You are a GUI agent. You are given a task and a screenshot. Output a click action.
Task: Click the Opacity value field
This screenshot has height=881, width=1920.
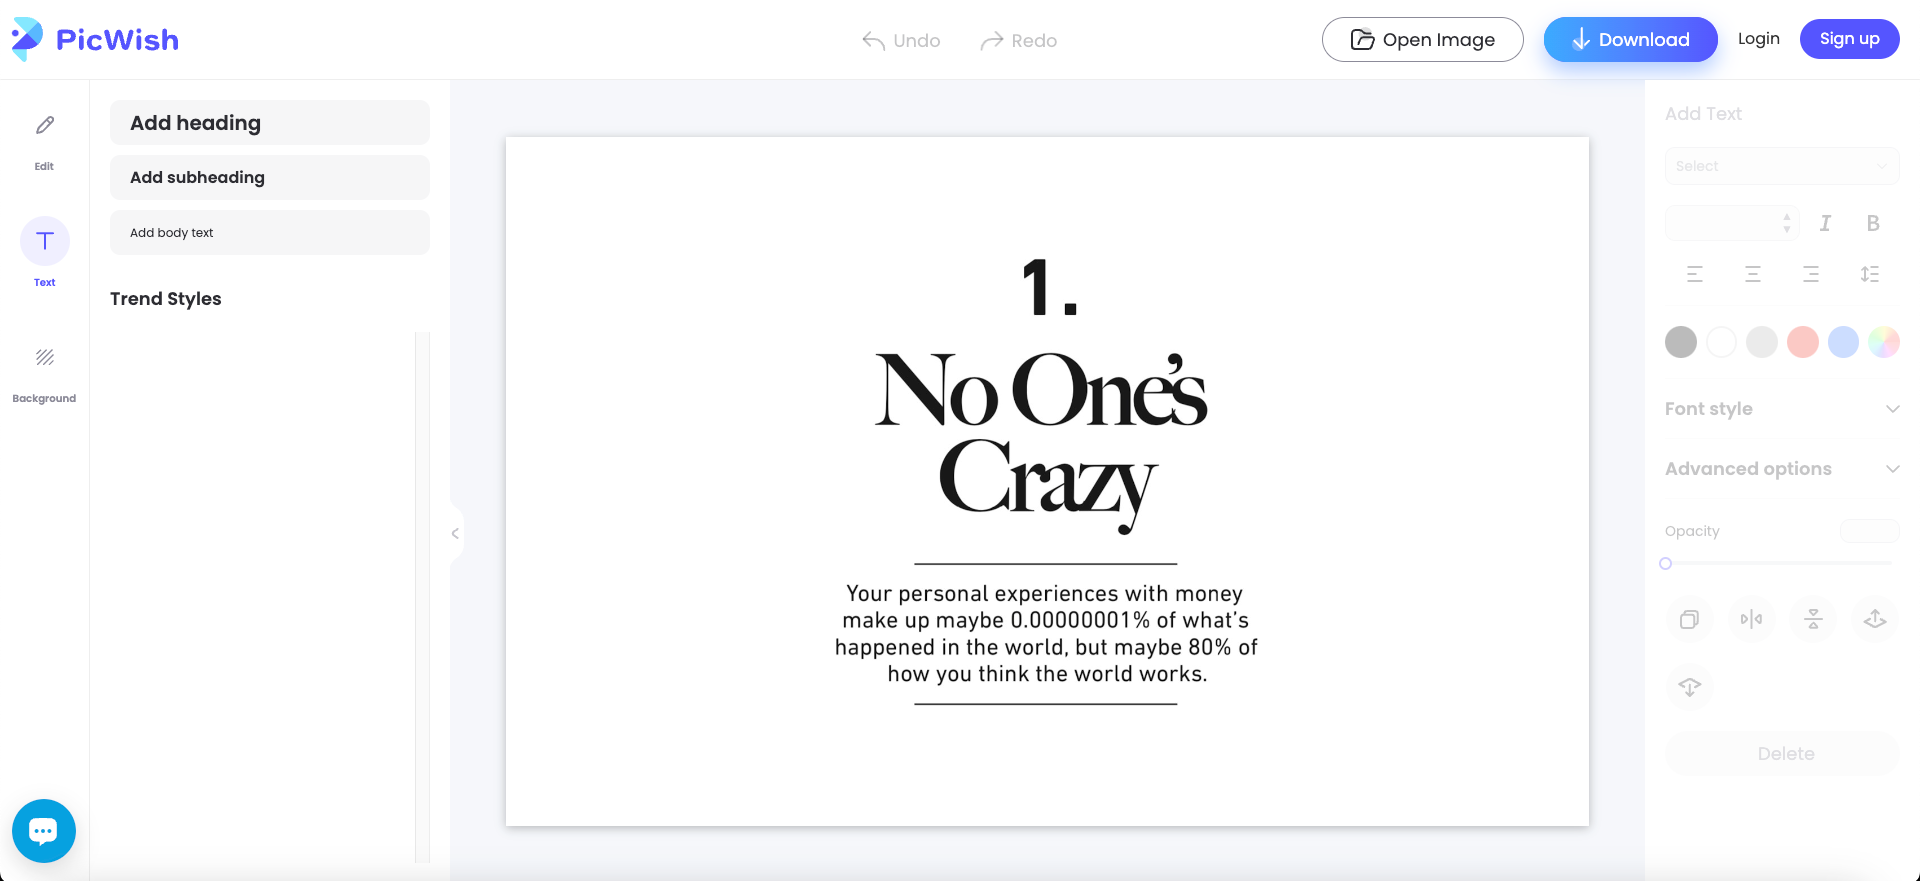coord(1869,531)
